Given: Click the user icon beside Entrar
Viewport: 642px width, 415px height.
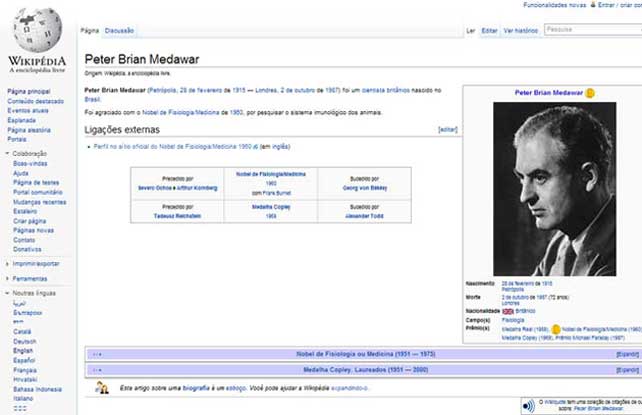Looking at the screenshot, I should click(x=592, y=5).
